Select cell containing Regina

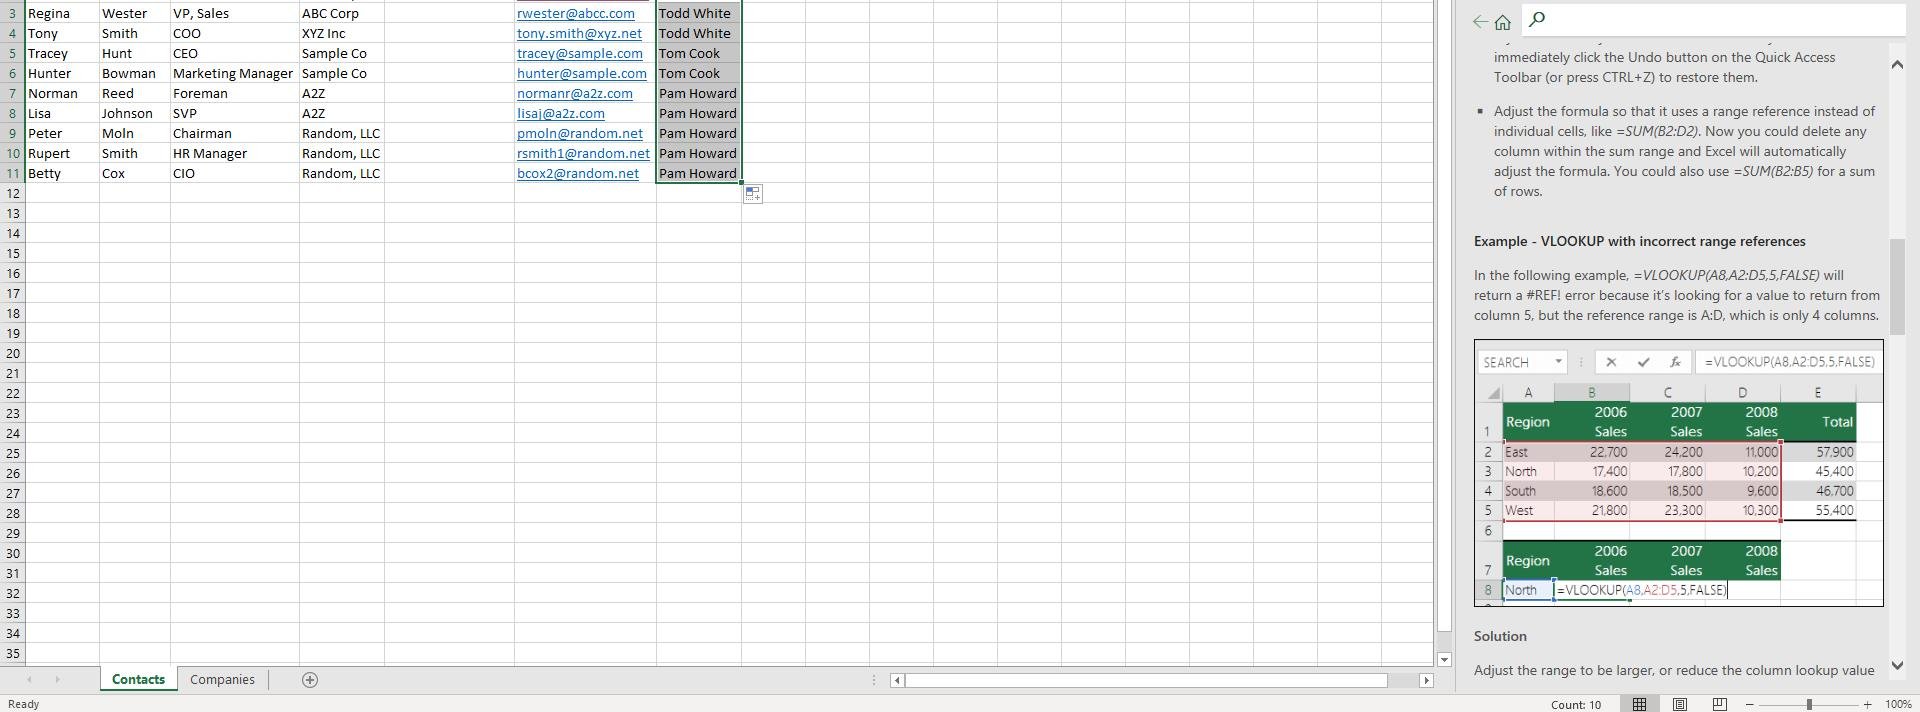click(x=62, y=13)
